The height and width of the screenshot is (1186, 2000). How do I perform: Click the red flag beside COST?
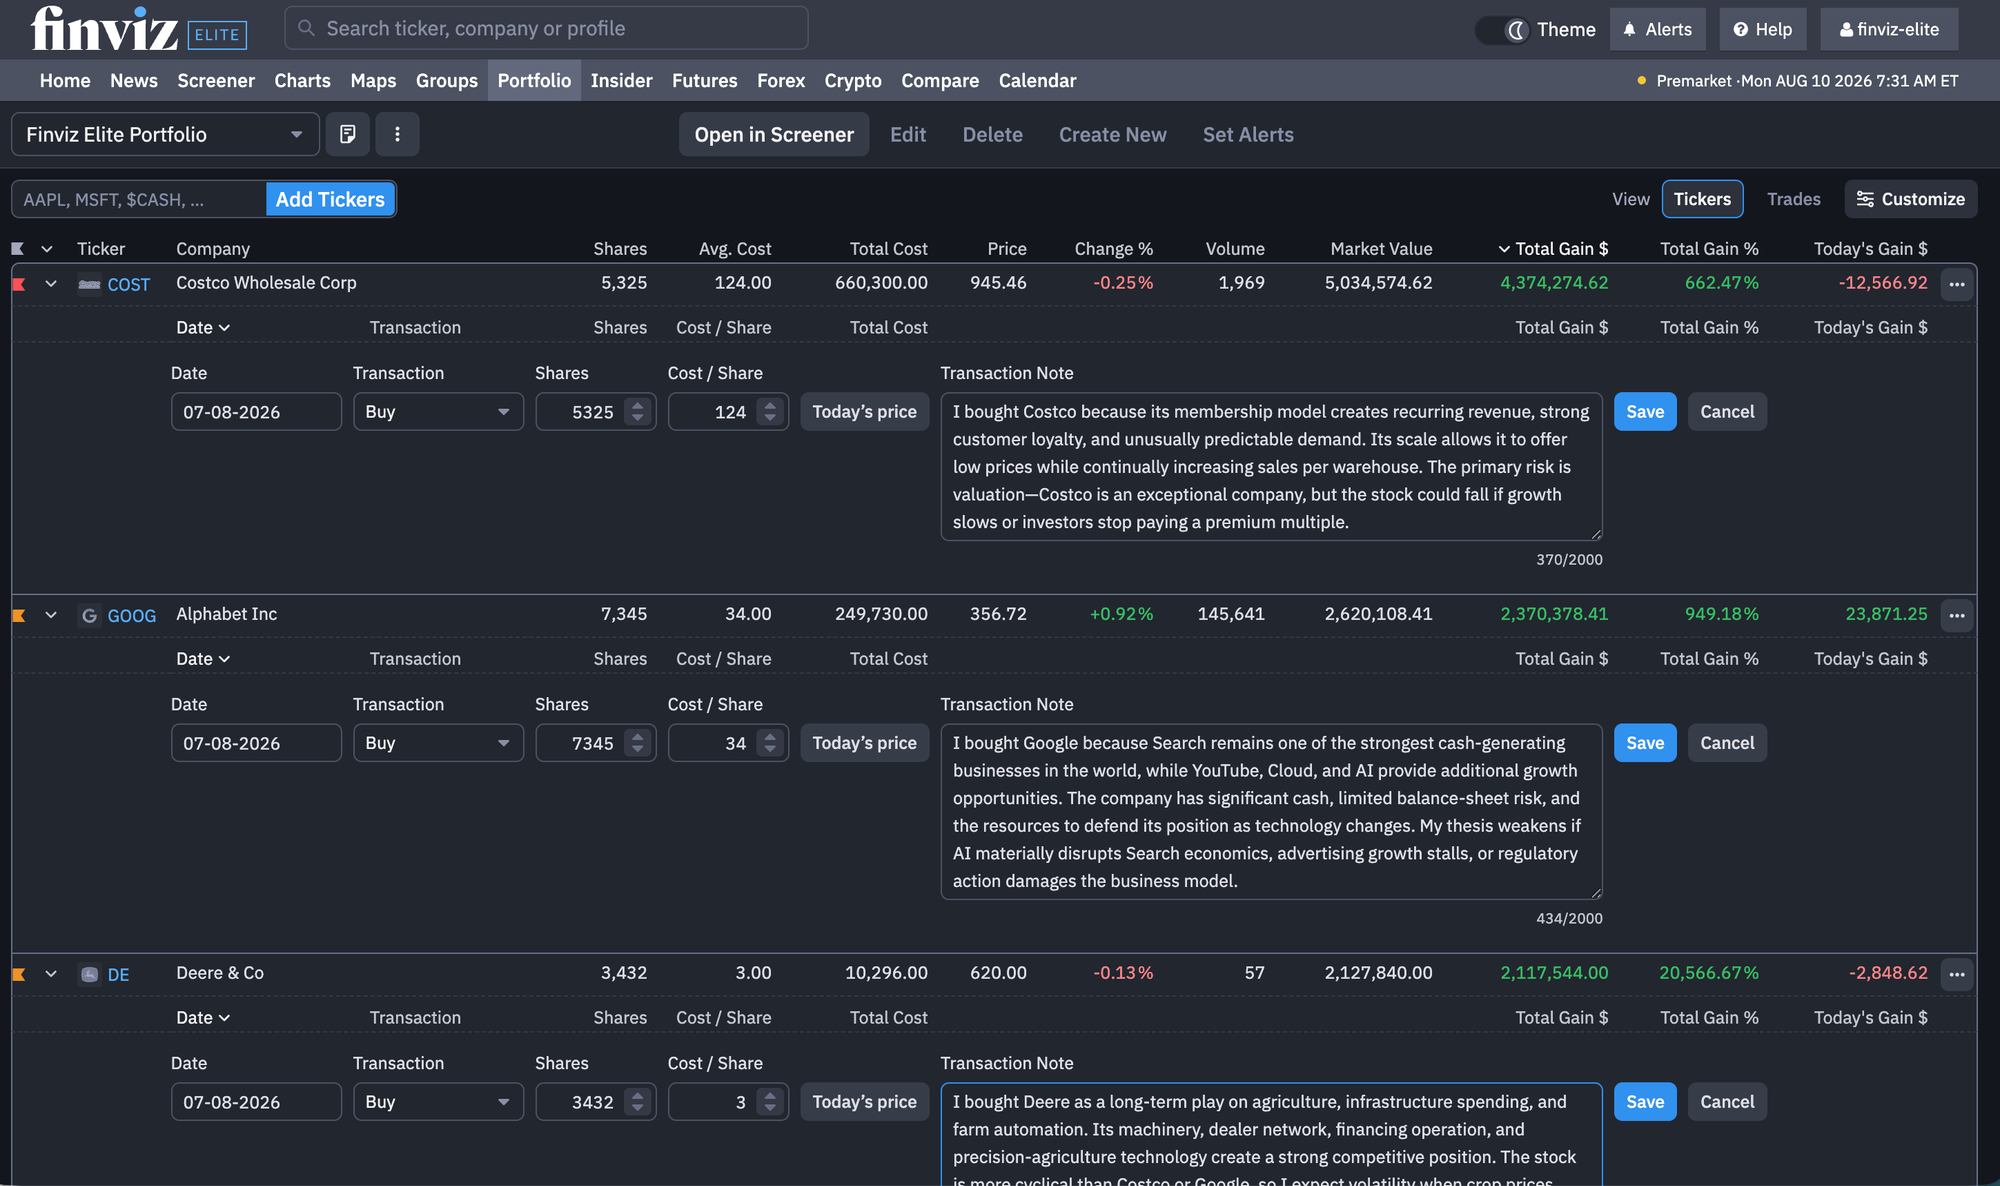tap(19, 284)
